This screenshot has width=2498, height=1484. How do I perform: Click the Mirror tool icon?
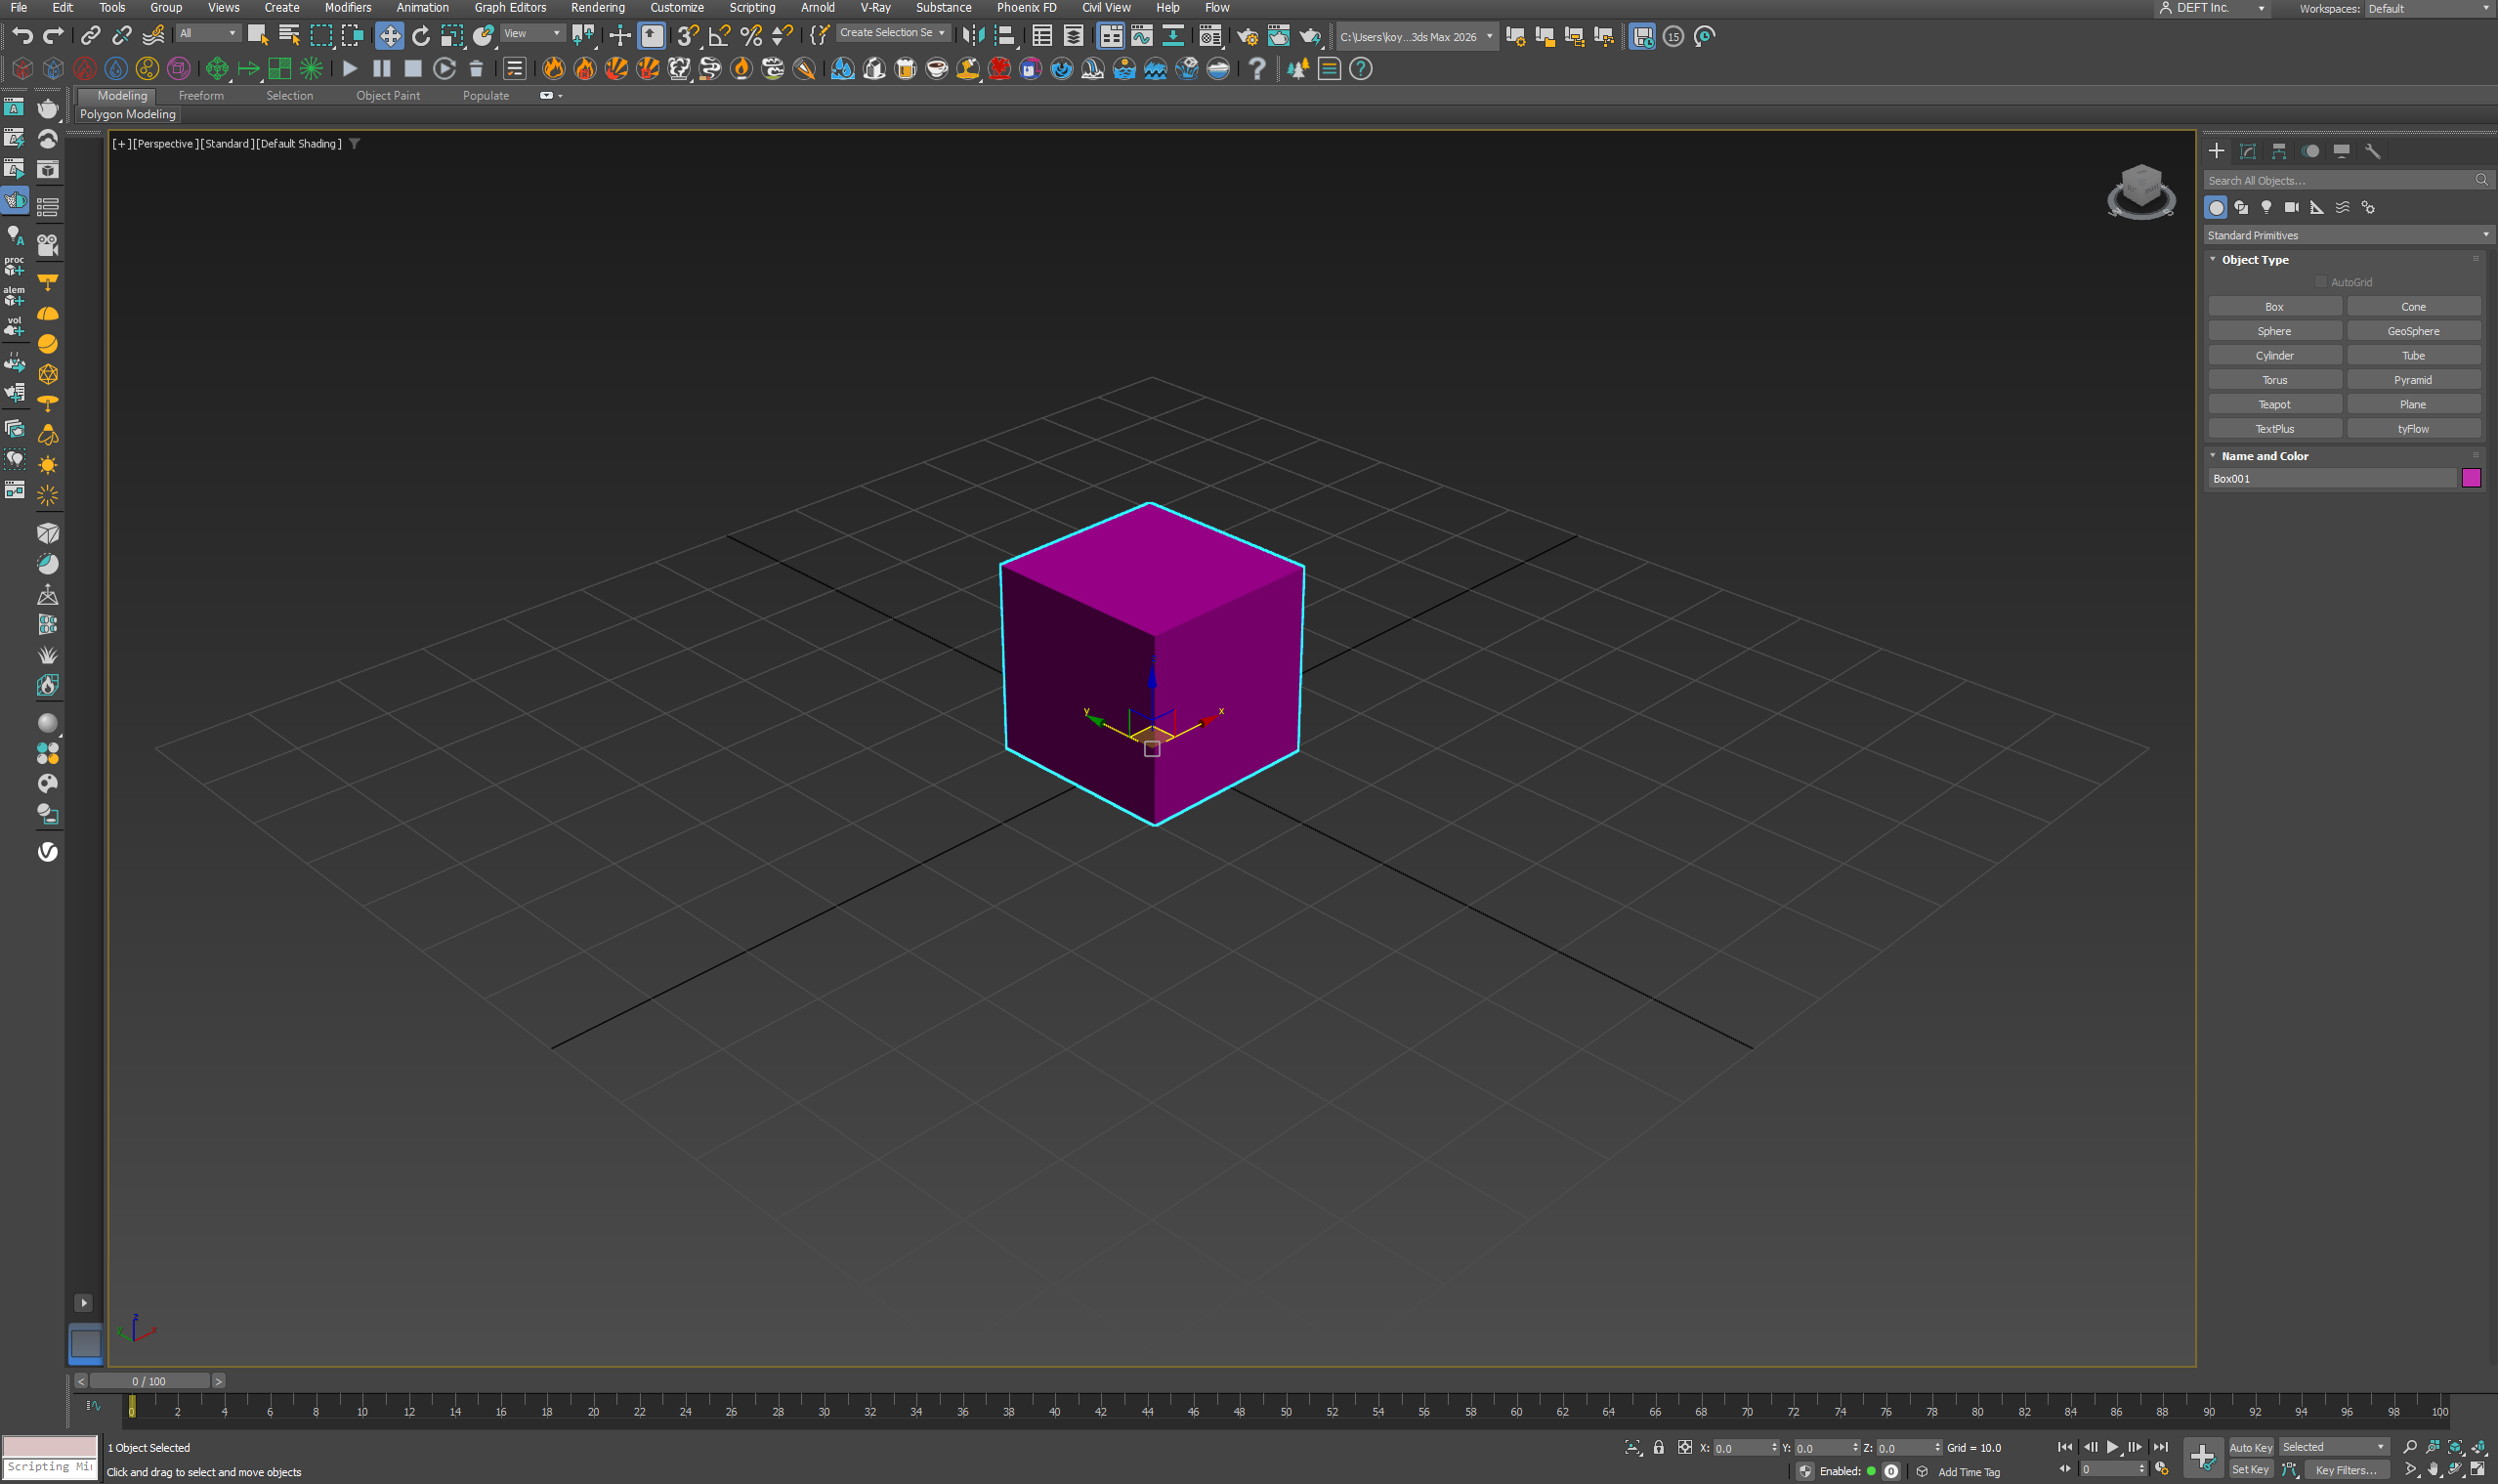point(972,37)
